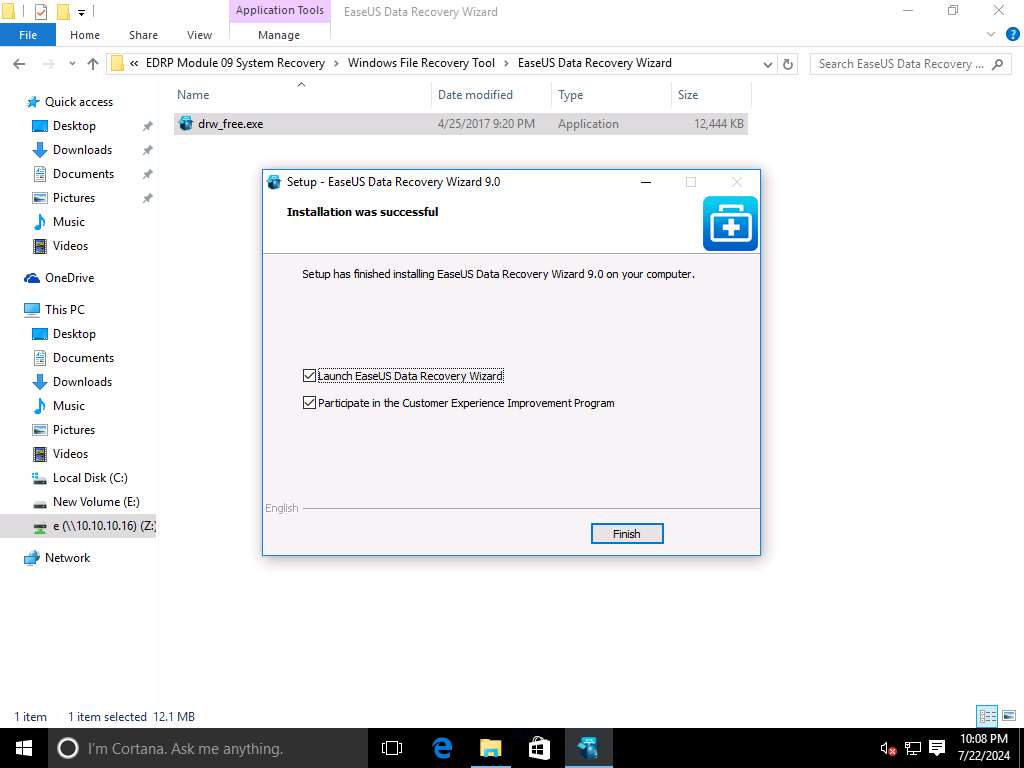This screenshot has height=768, width=1024.
Task: Go forward in File Explorer
Action: pos(48,63)
